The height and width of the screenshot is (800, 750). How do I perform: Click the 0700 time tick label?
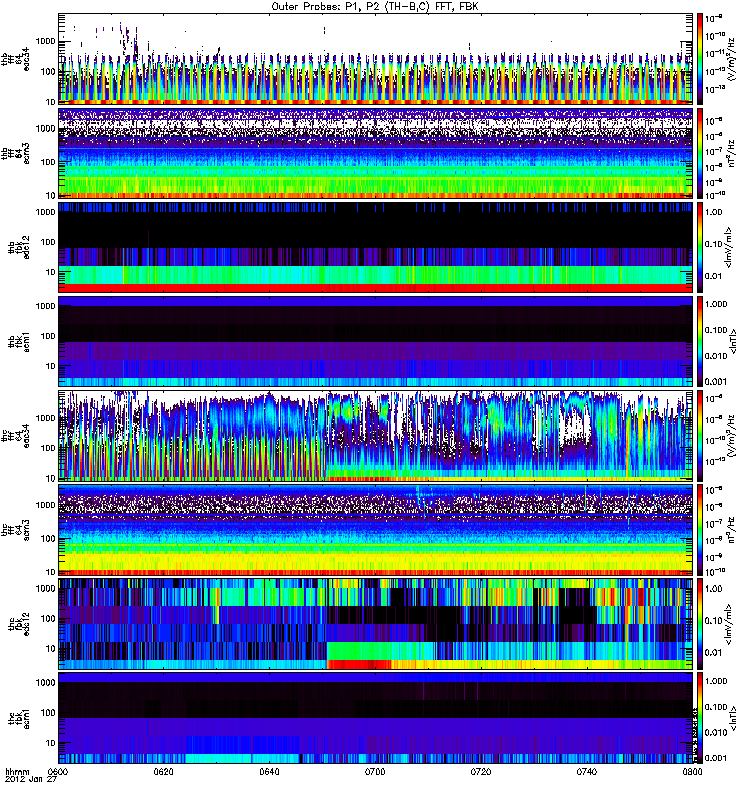[375, 772]
